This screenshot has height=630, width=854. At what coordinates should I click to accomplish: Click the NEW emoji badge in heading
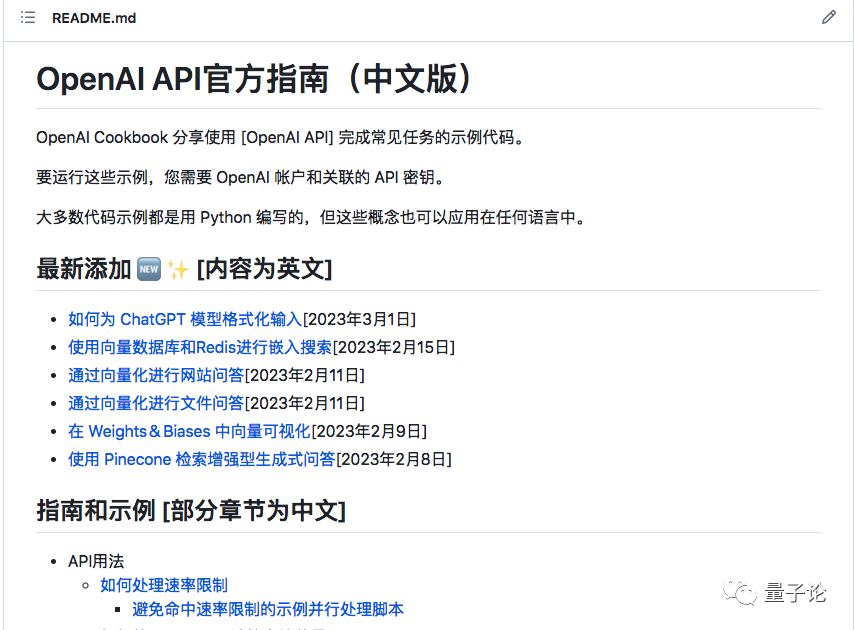click(x=149, y=269)
